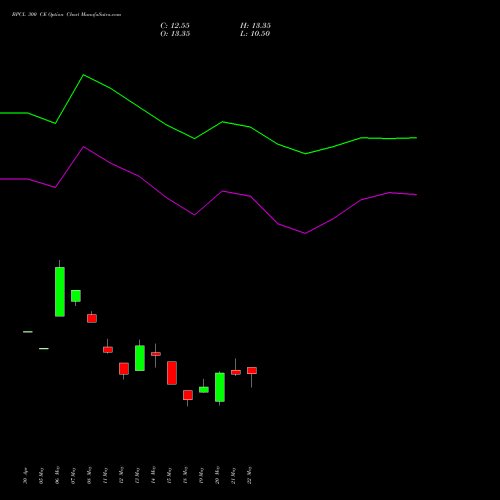Screen dimensions: 500x500
Task: Select the tall green candlestick for 06 May
Action: click(x=60, y=292)
